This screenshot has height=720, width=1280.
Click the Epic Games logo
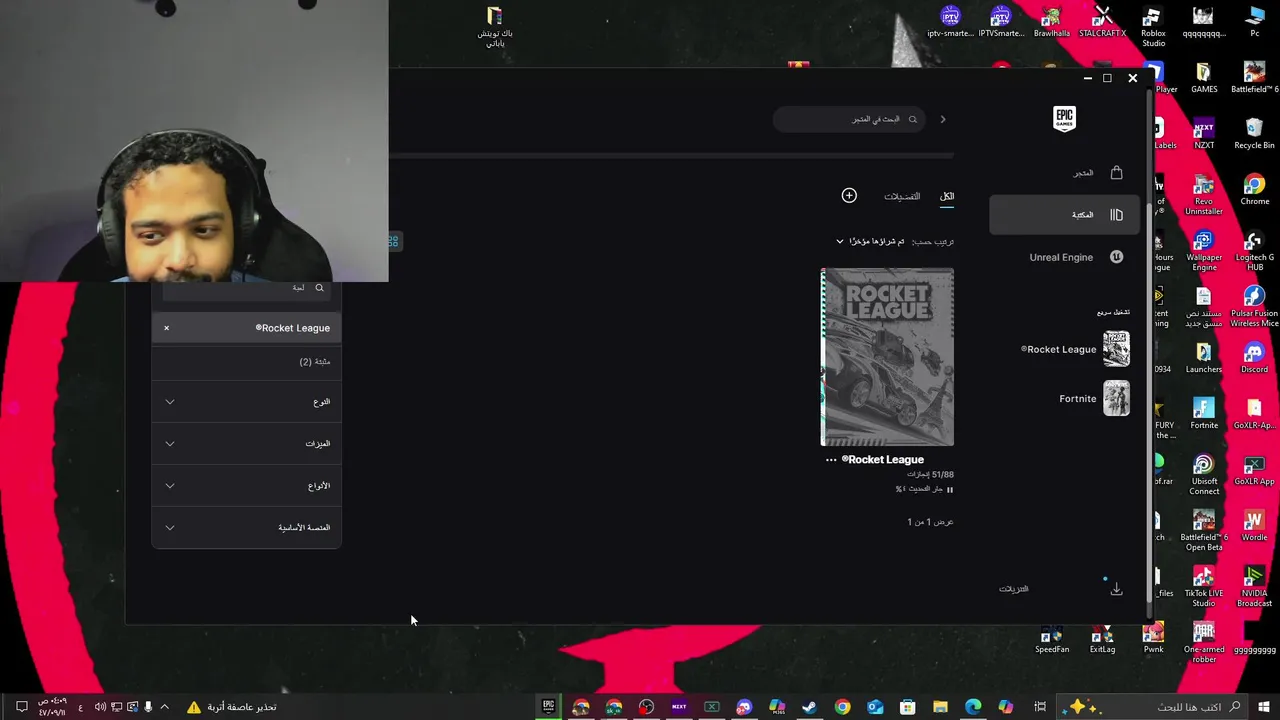[1064, 119]
